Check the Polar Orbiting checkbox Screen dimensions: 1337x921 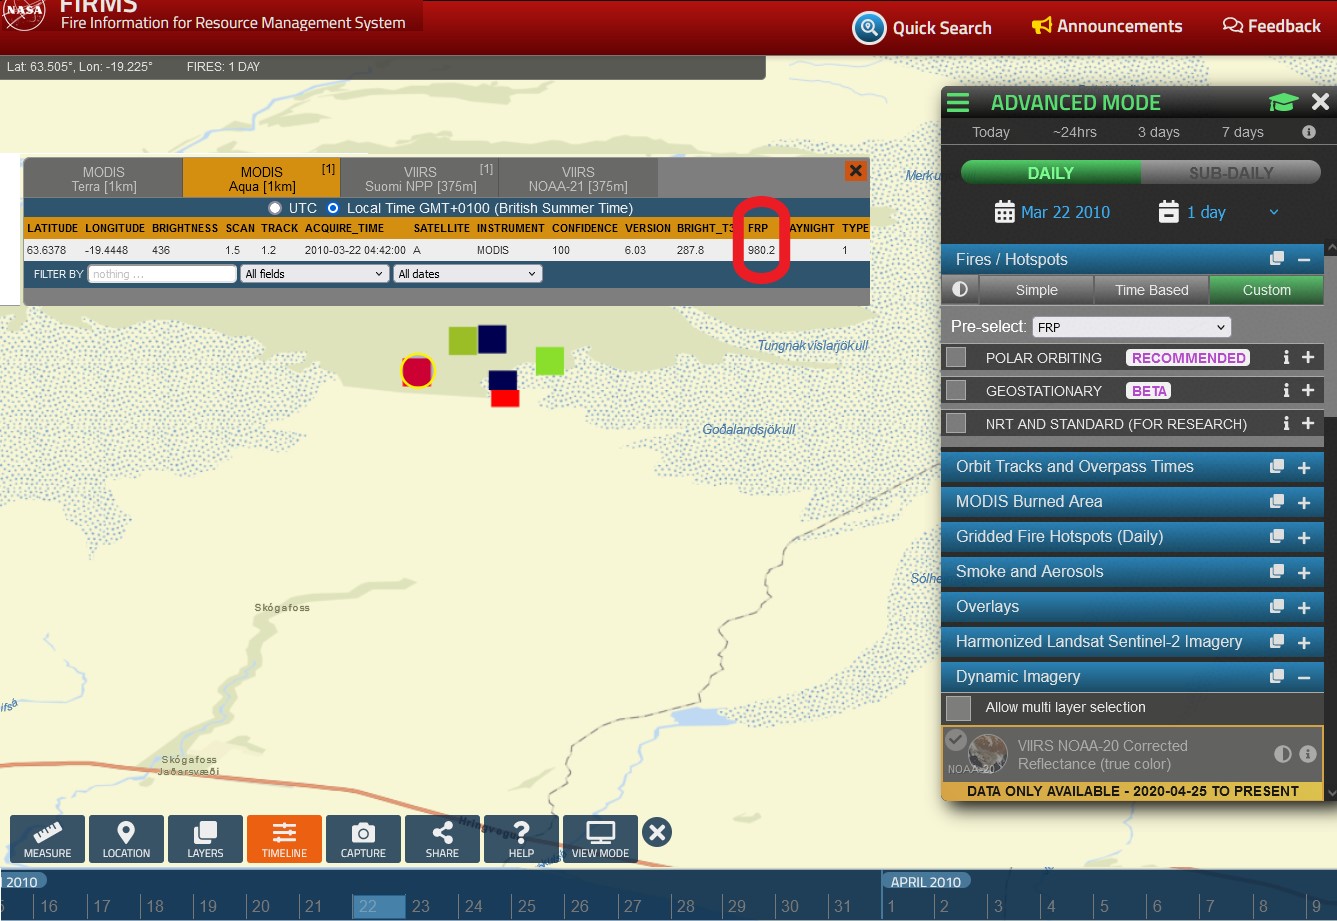956,357
